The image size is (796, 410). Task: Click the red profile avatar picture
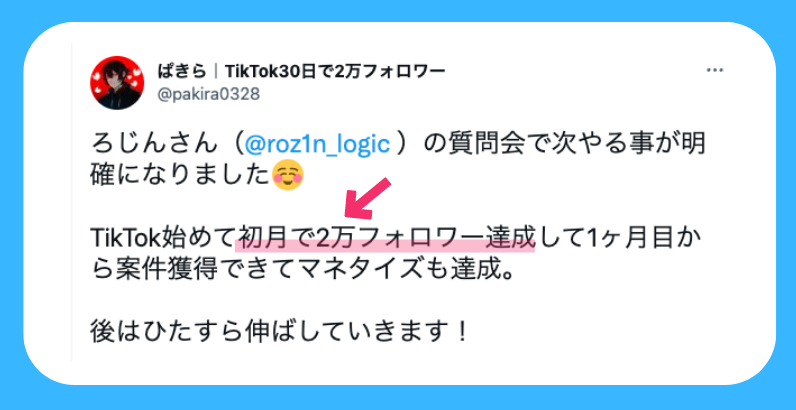click(117, 83)
